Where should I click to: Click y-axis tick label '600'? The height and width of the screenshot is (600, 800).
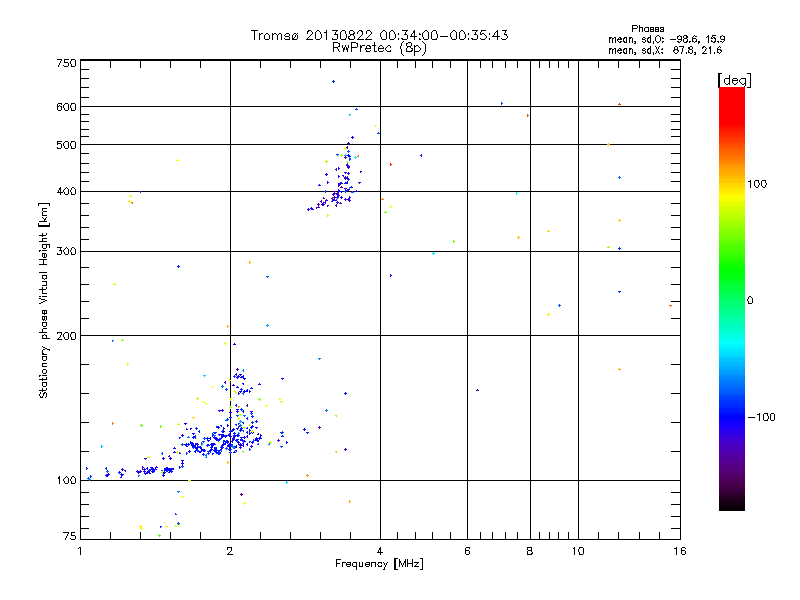click(66, 107)
